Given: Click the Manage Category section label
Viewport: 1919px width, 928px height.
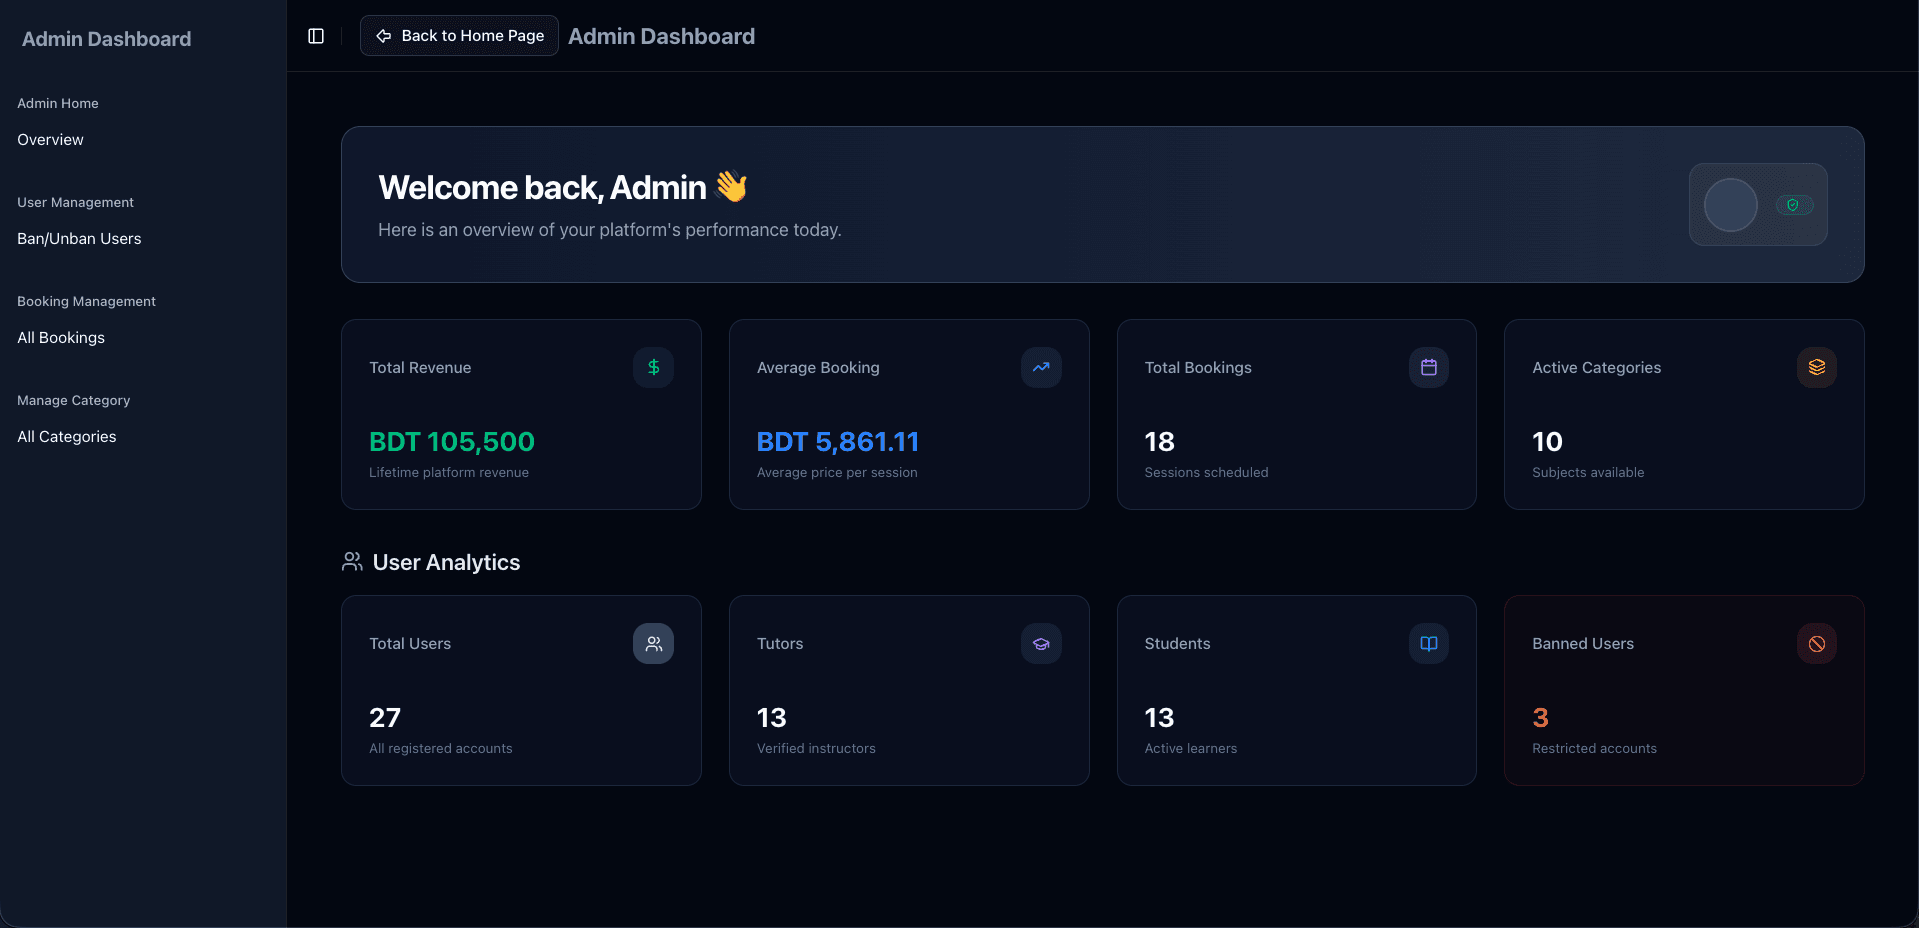Looking at the screenshot, I should click(73, 400).
